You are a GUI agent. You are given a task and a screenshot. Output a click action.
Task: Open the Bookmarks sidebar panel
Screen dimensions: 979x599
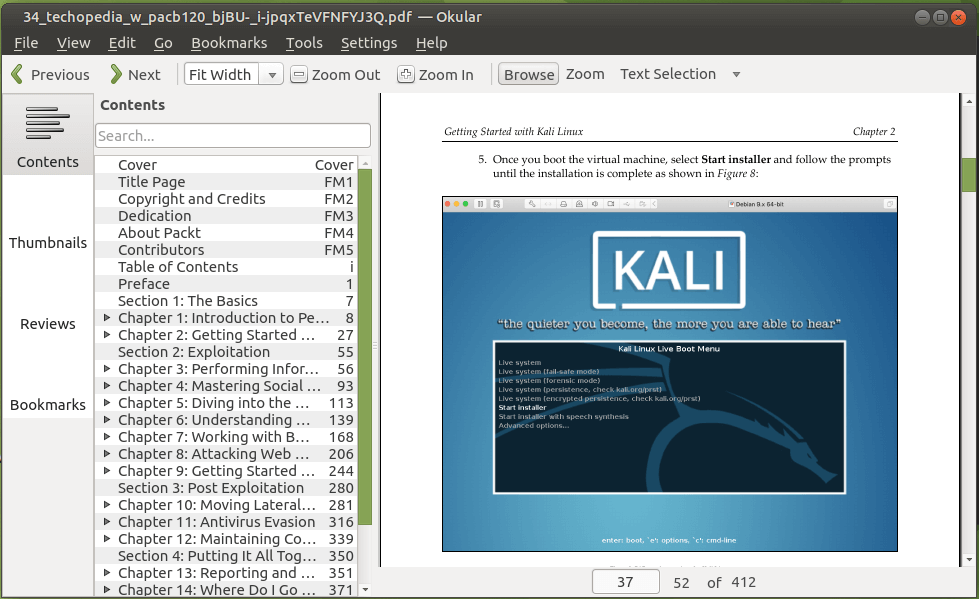tap(47, 405)
